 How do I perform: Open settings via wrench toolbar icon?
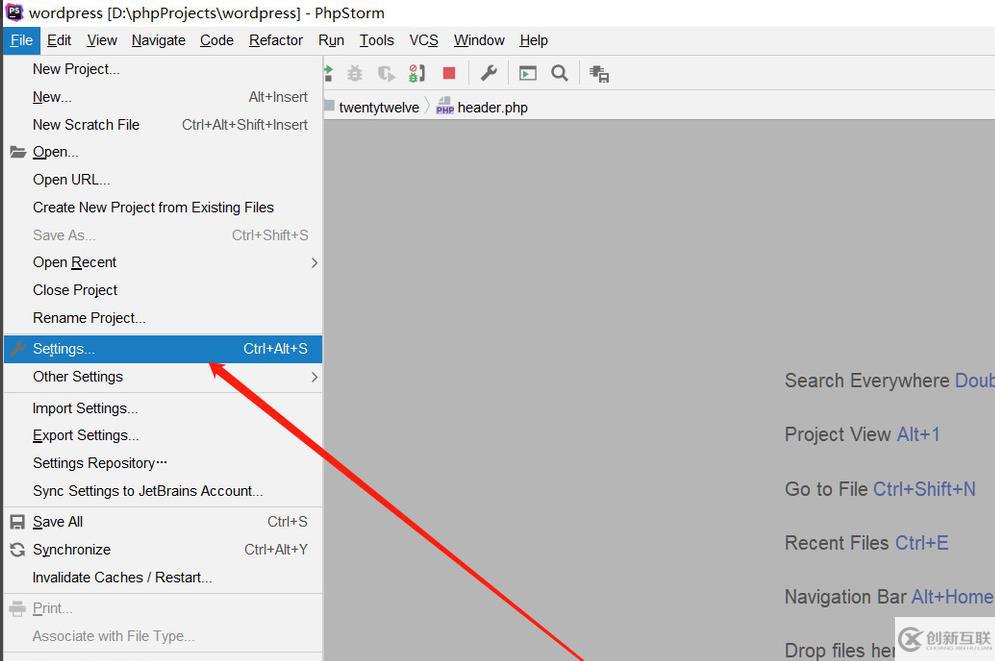[x=489, y=74]
